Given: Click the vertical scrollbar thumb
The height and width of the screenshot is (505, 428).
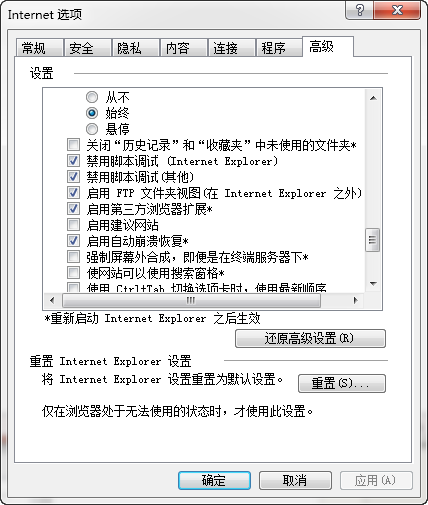Looking at the screenshot, I should click(373, 240).
